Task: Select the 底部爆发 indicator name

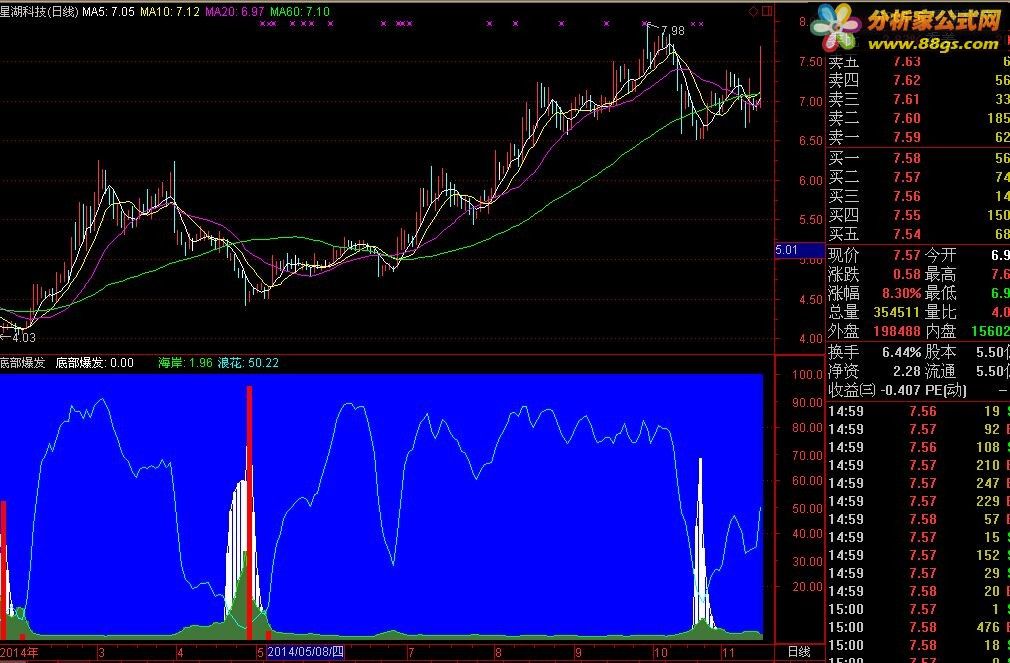Action: 23,363
